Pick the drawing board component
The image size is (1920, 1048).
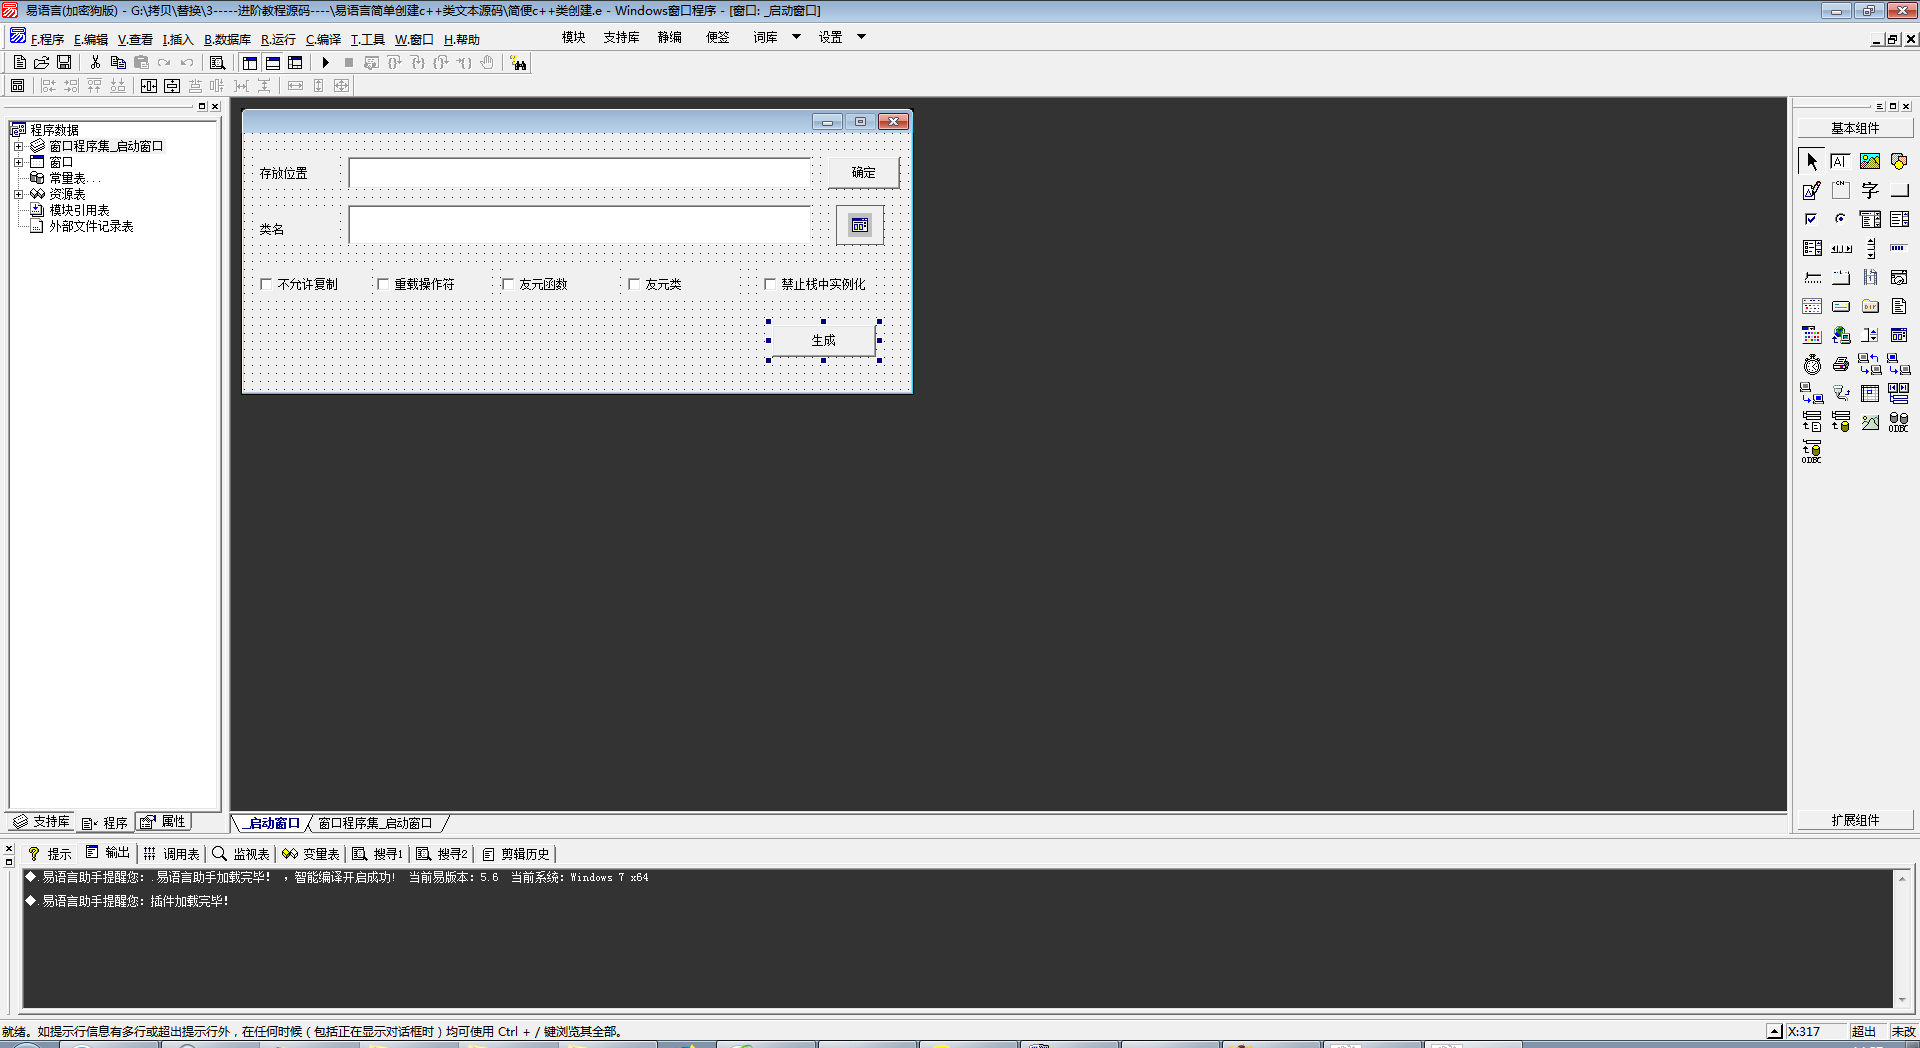click(1811, 190)
